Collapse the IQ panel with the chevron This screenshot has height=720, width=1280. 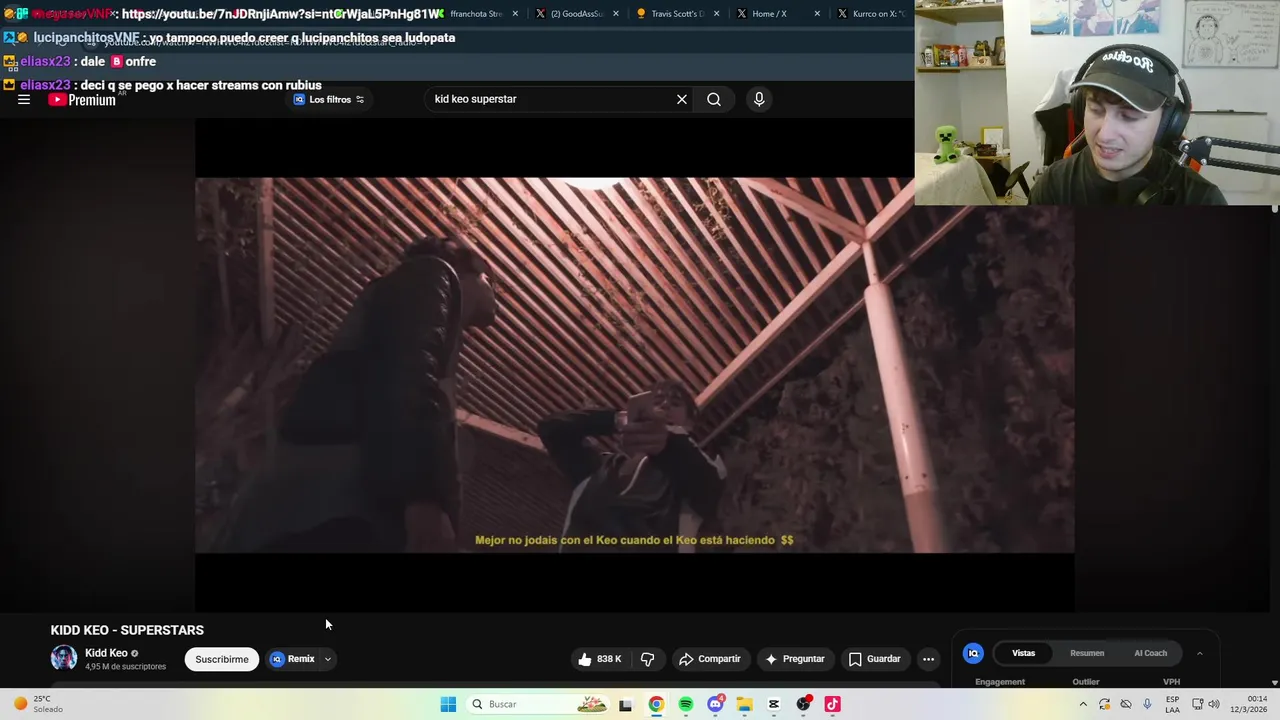click(x=1200, y=653)
